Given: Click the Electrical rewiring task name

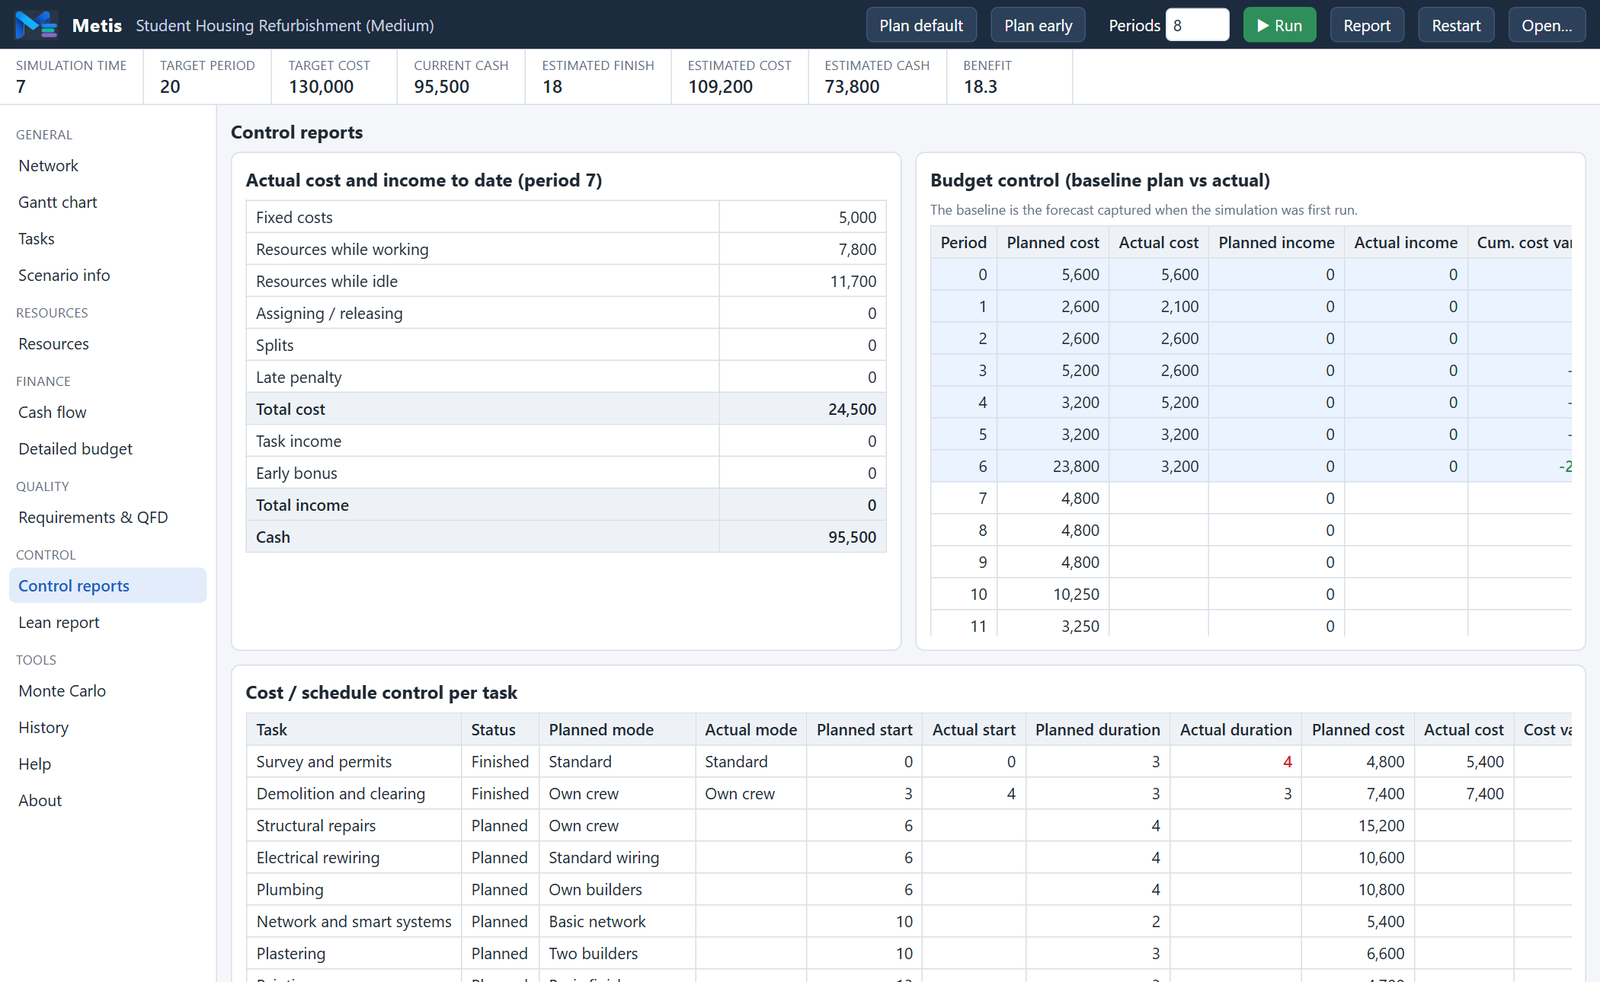Looking at the screenshot, I should tap(318, 857).
